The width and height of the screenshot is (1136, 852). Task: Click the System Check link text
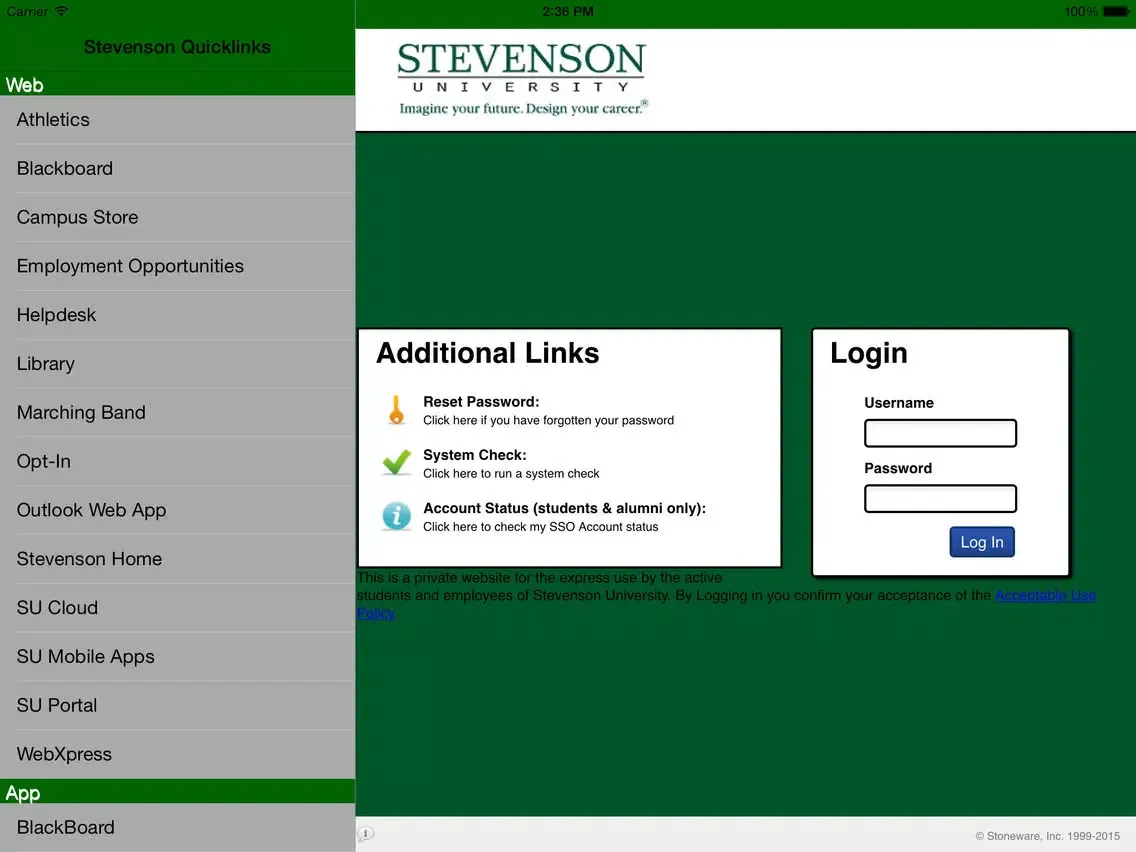pos(475,455)
